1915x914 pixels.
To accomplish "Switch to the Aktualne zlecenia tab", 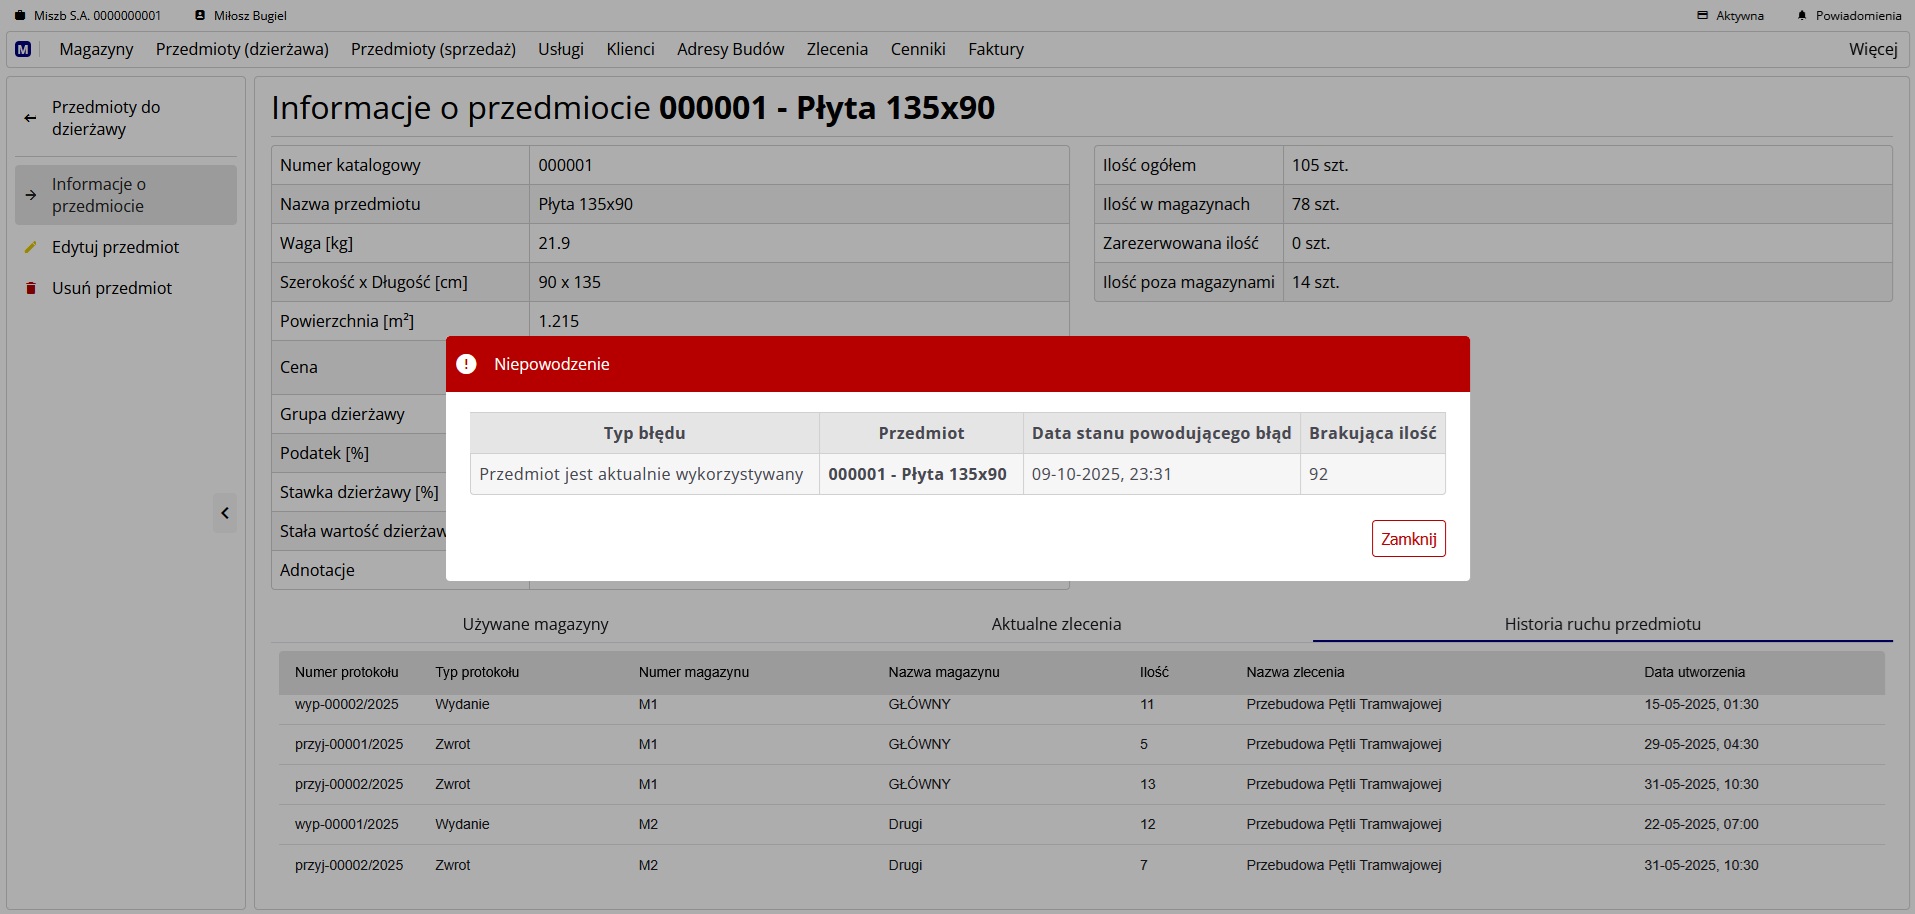I will [x=1056, y=624].
